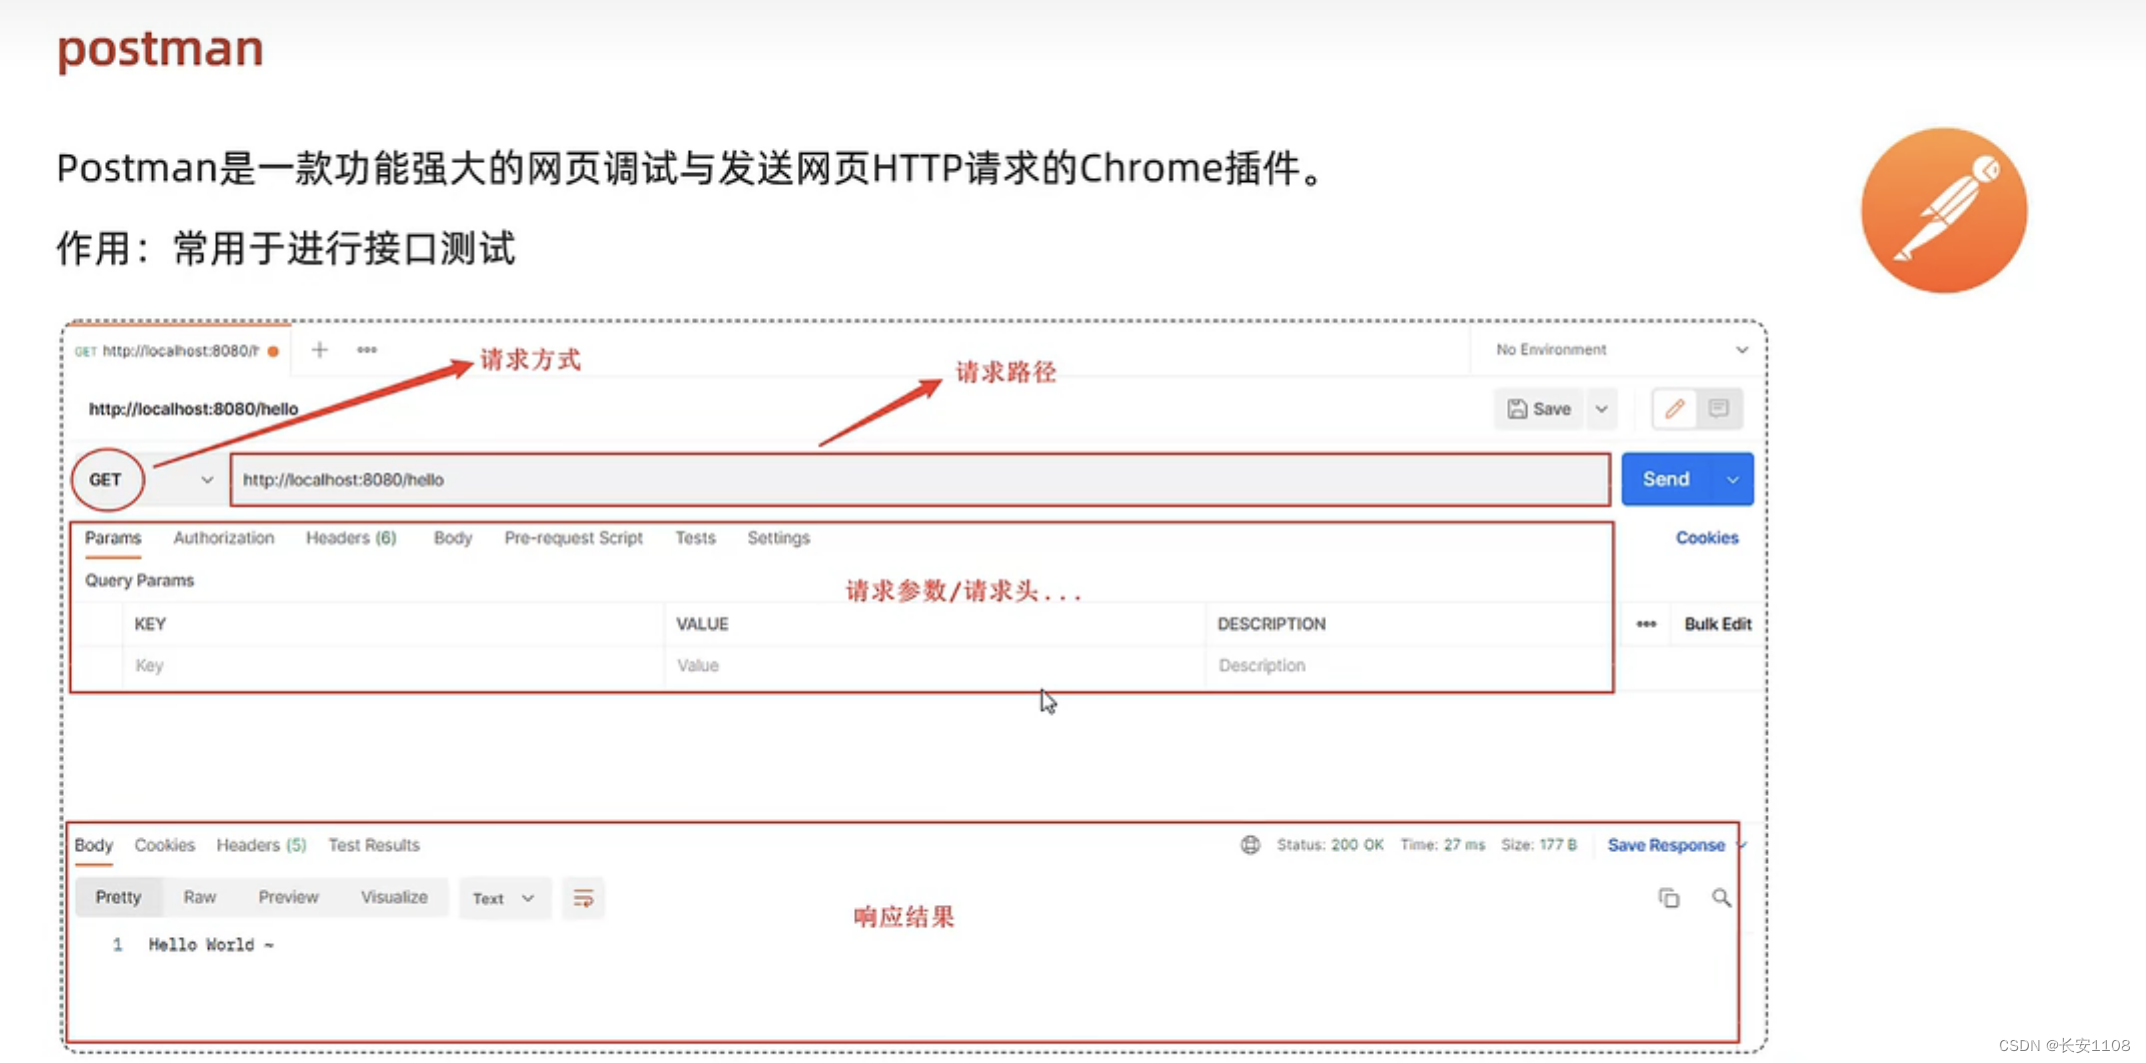
Task: Open the Test Results tab
Action: (374, 845)
